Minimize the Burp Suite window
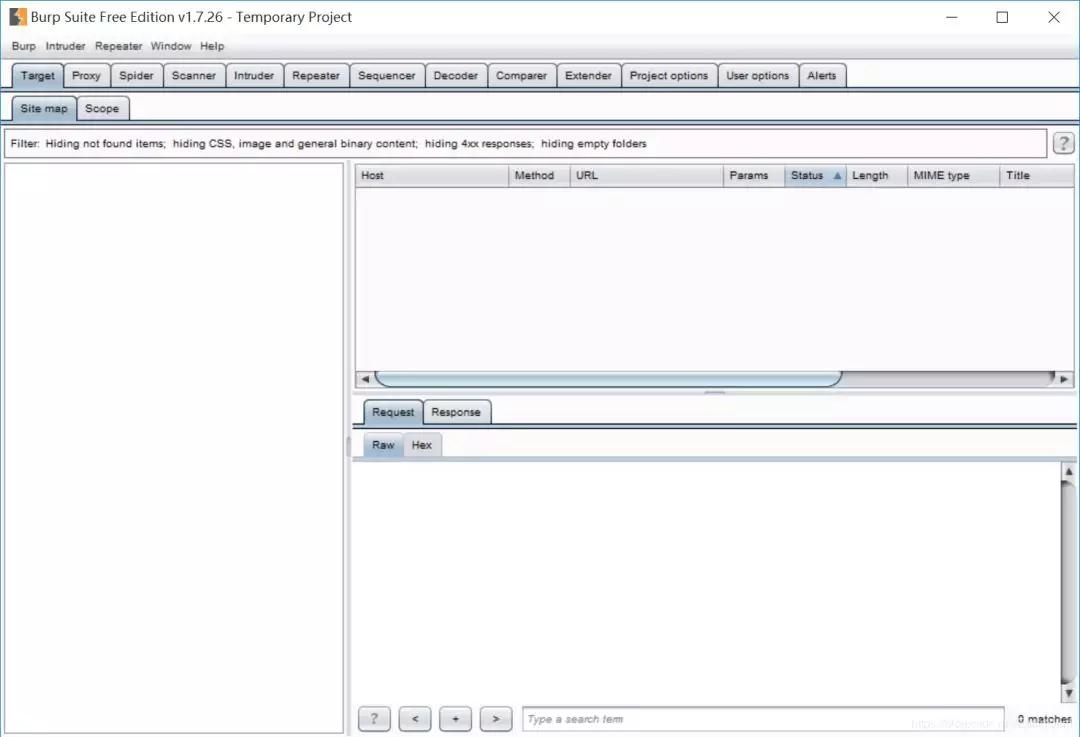This screenshot has height=737, width=1080. tap(952, 17)
